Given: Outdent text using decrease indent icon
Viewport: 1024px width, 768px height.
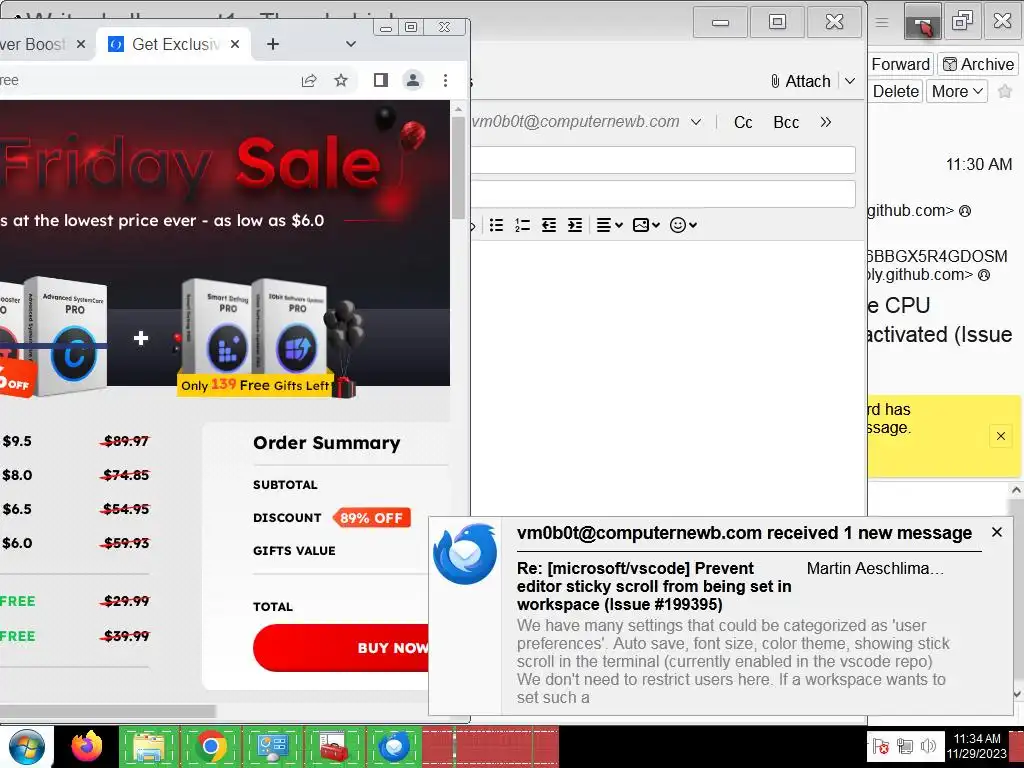Looking at the screenshot, I should (549, 225).
